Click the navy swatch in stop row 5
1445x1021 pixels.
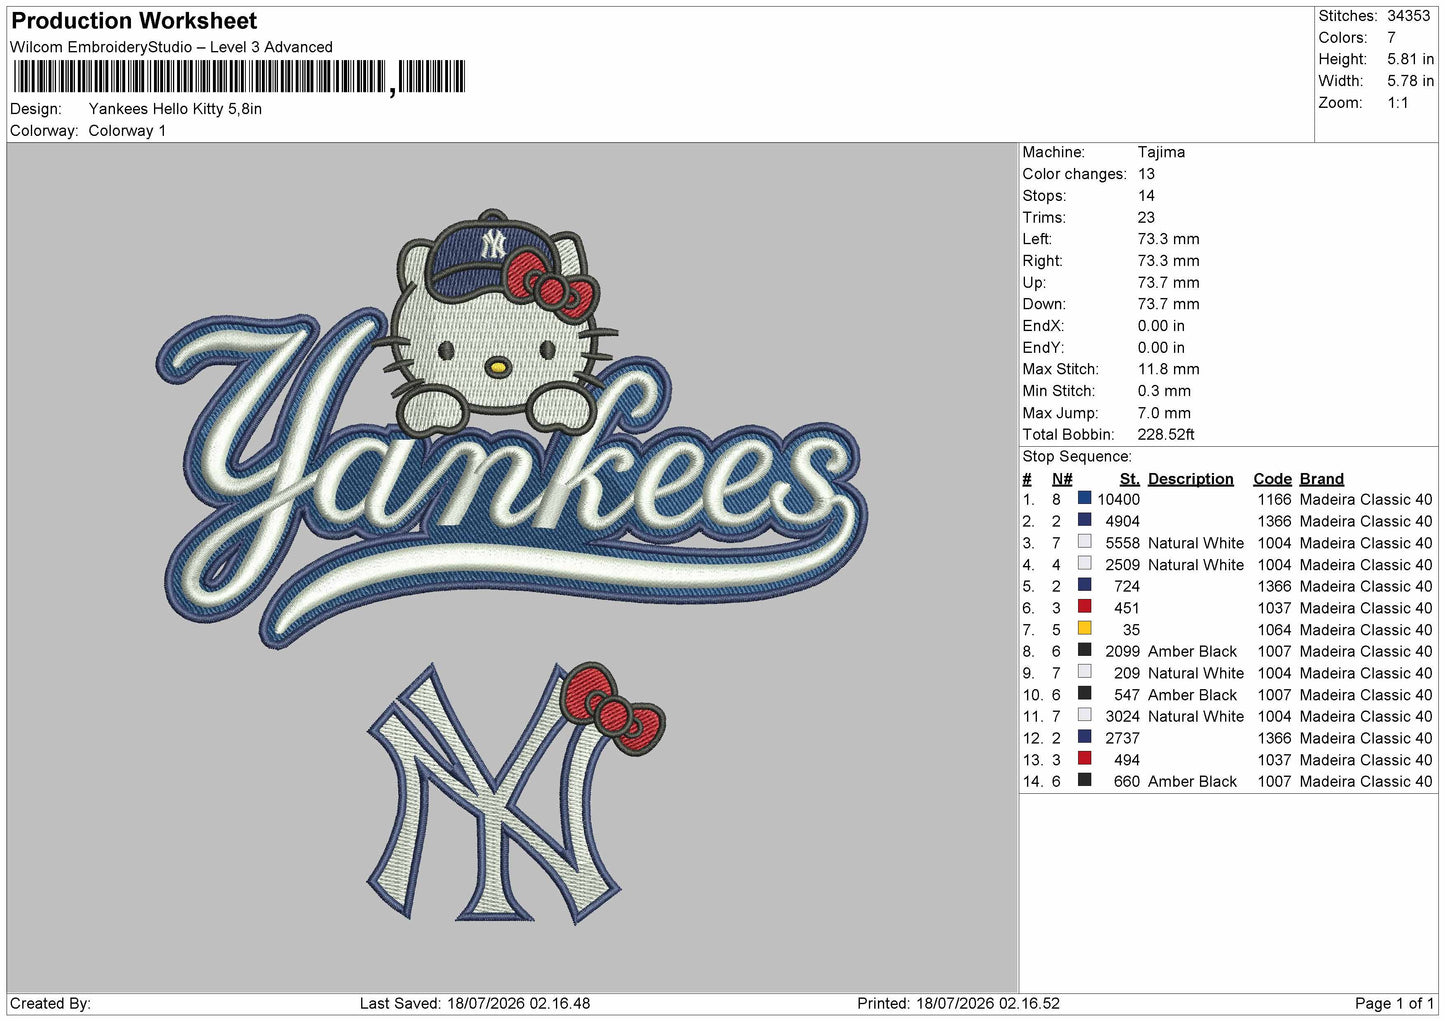(x=1084, y=584)
